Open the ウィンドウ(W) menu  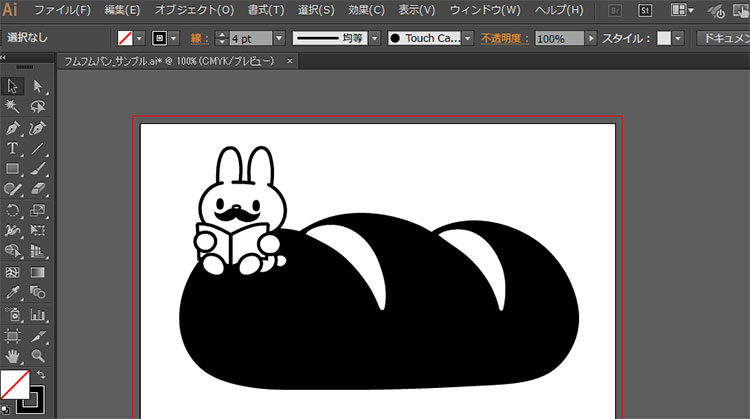[485, 10]
